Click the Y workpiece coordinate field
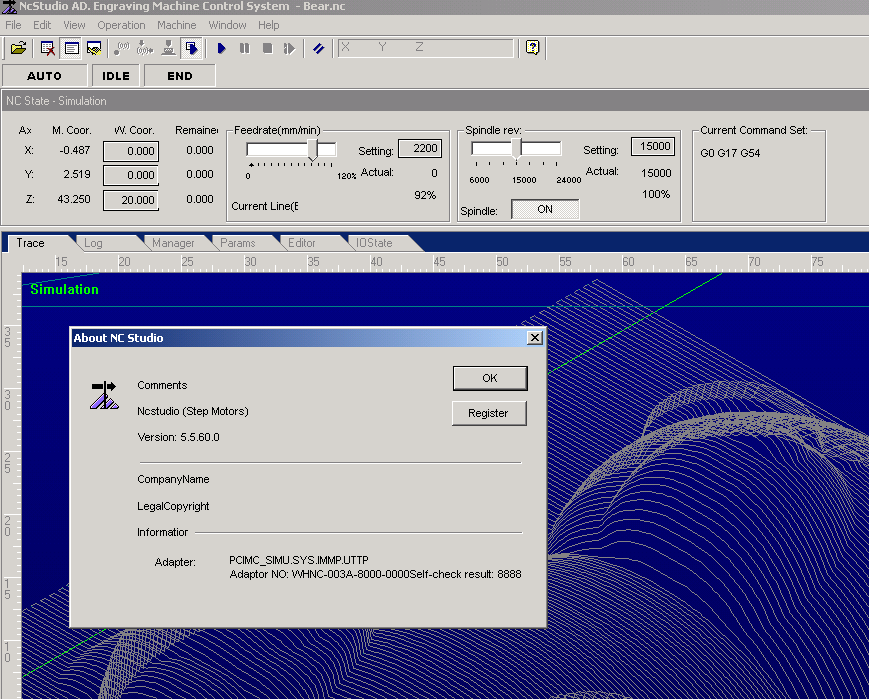 click(131, 175)
